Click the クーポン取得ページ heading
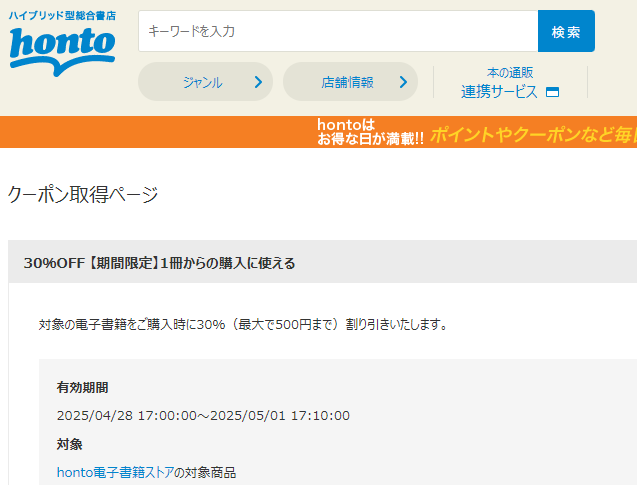Viewport: 637px width, 485px height. pos(83,194)
